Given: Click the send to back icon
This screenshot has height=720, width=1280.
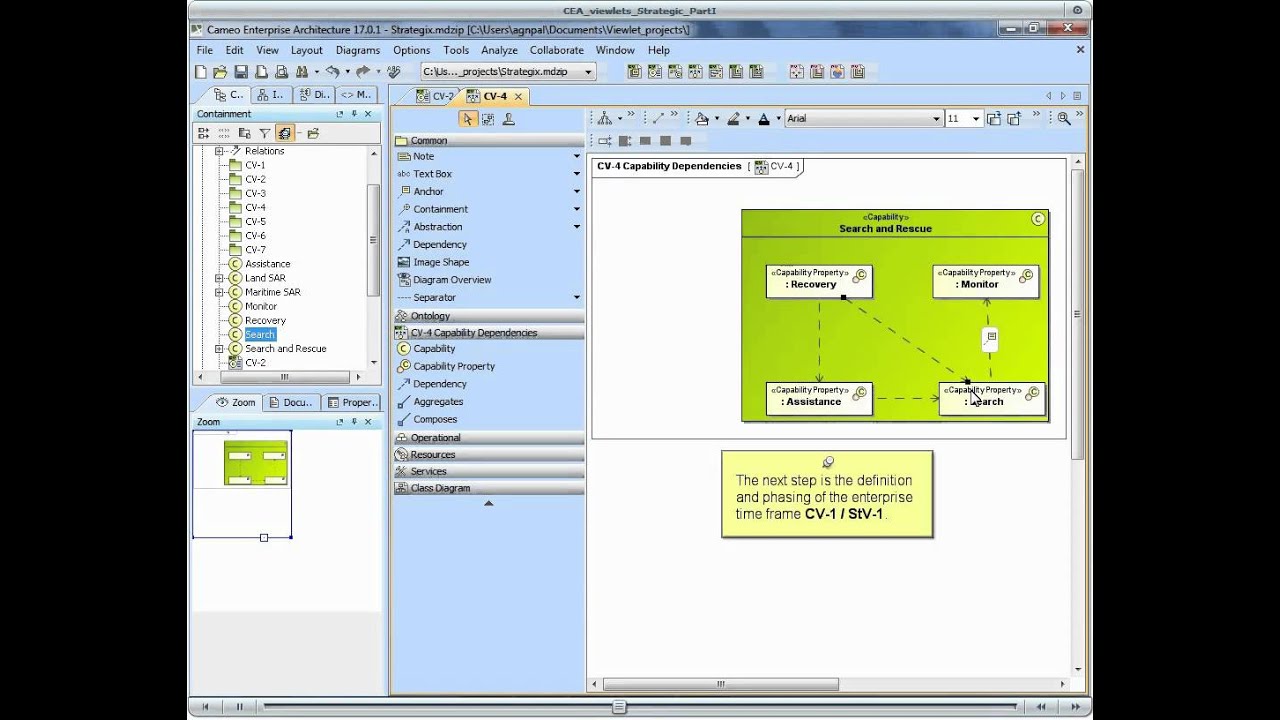Looking at the screenshot, I should point(1014,118).
